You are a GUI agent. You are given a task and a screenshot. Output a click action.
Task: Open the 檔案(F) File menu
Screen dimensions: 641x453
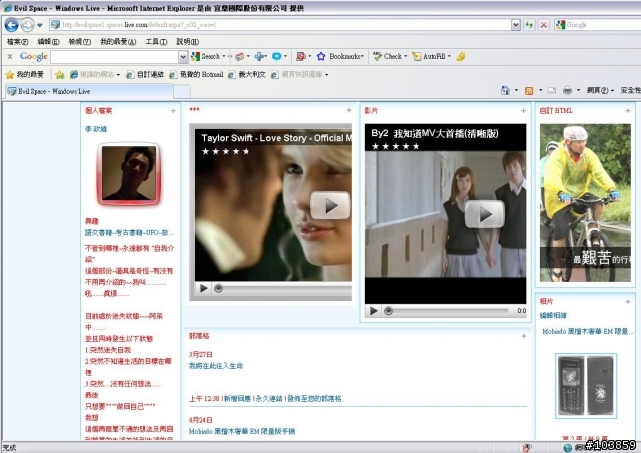tap(18, 42)
